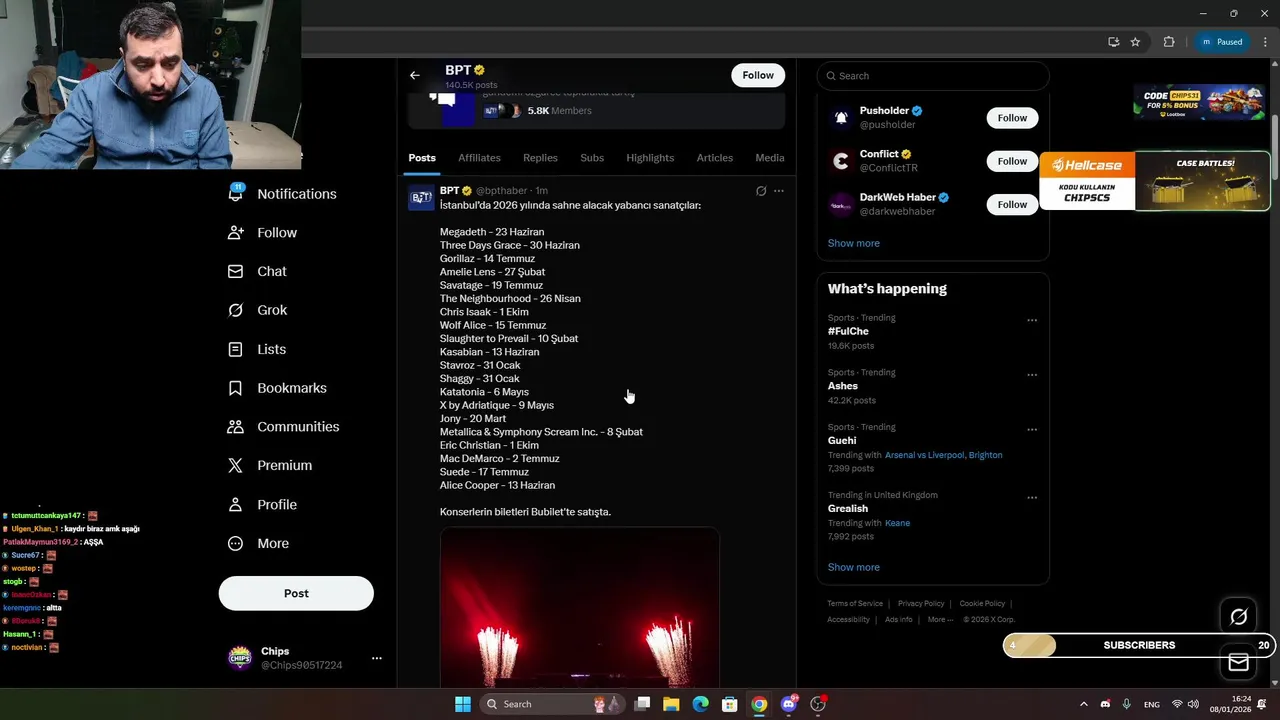This screenshot has height=720, width=1280.
Task: Open the Windows Start menu
Action: pyautogui.click(x=462, y=704)
